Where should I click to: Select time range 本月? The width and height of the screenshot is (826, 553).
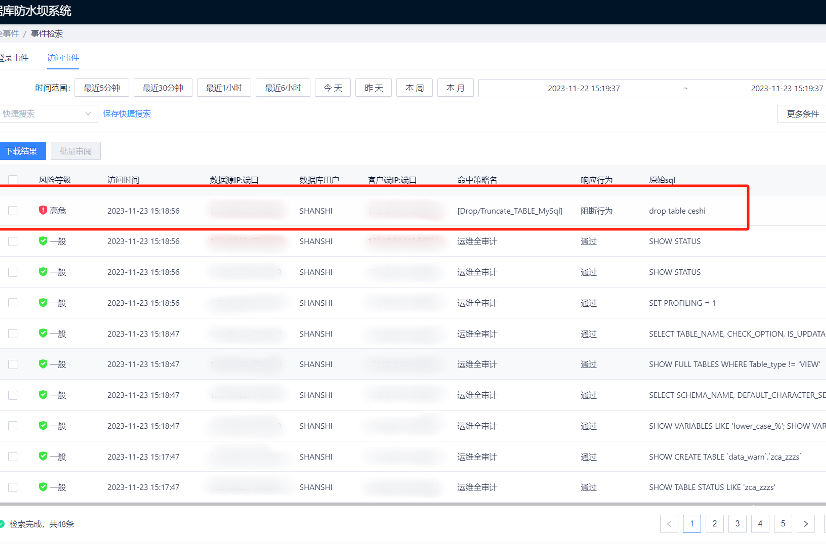(456, 88)
